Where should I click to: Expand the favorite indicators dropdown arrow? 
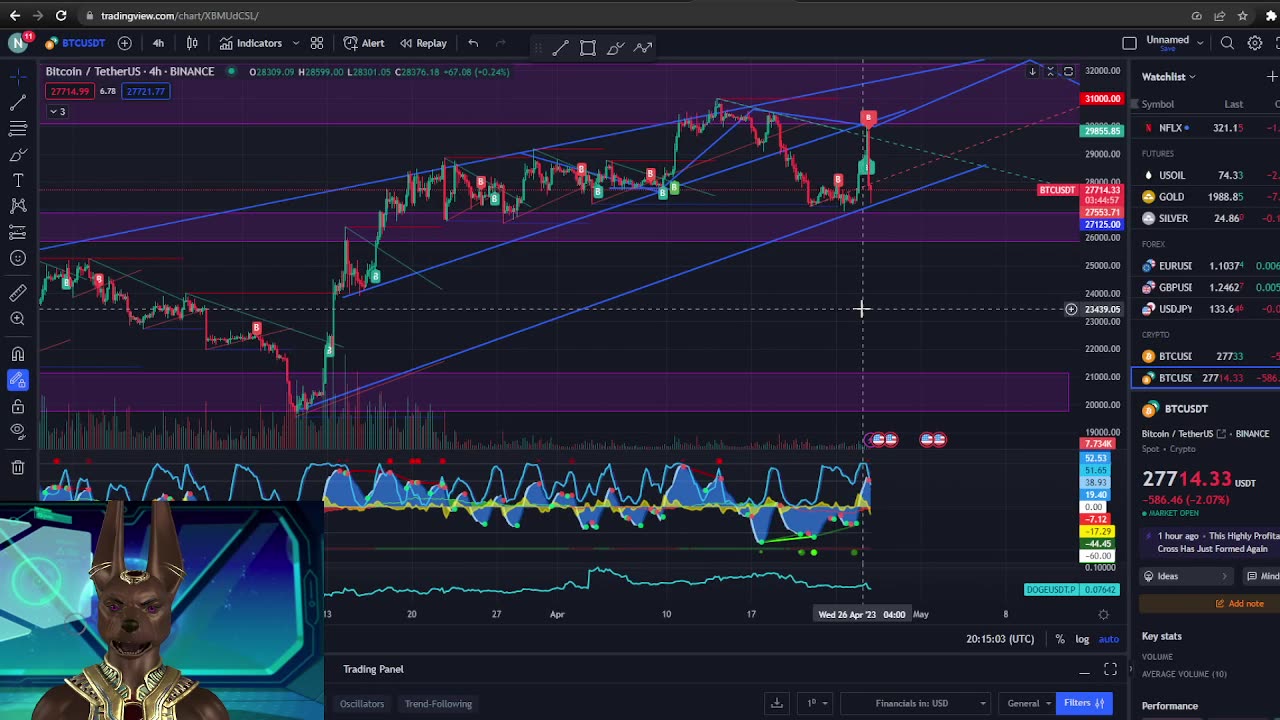coord(295,43)
